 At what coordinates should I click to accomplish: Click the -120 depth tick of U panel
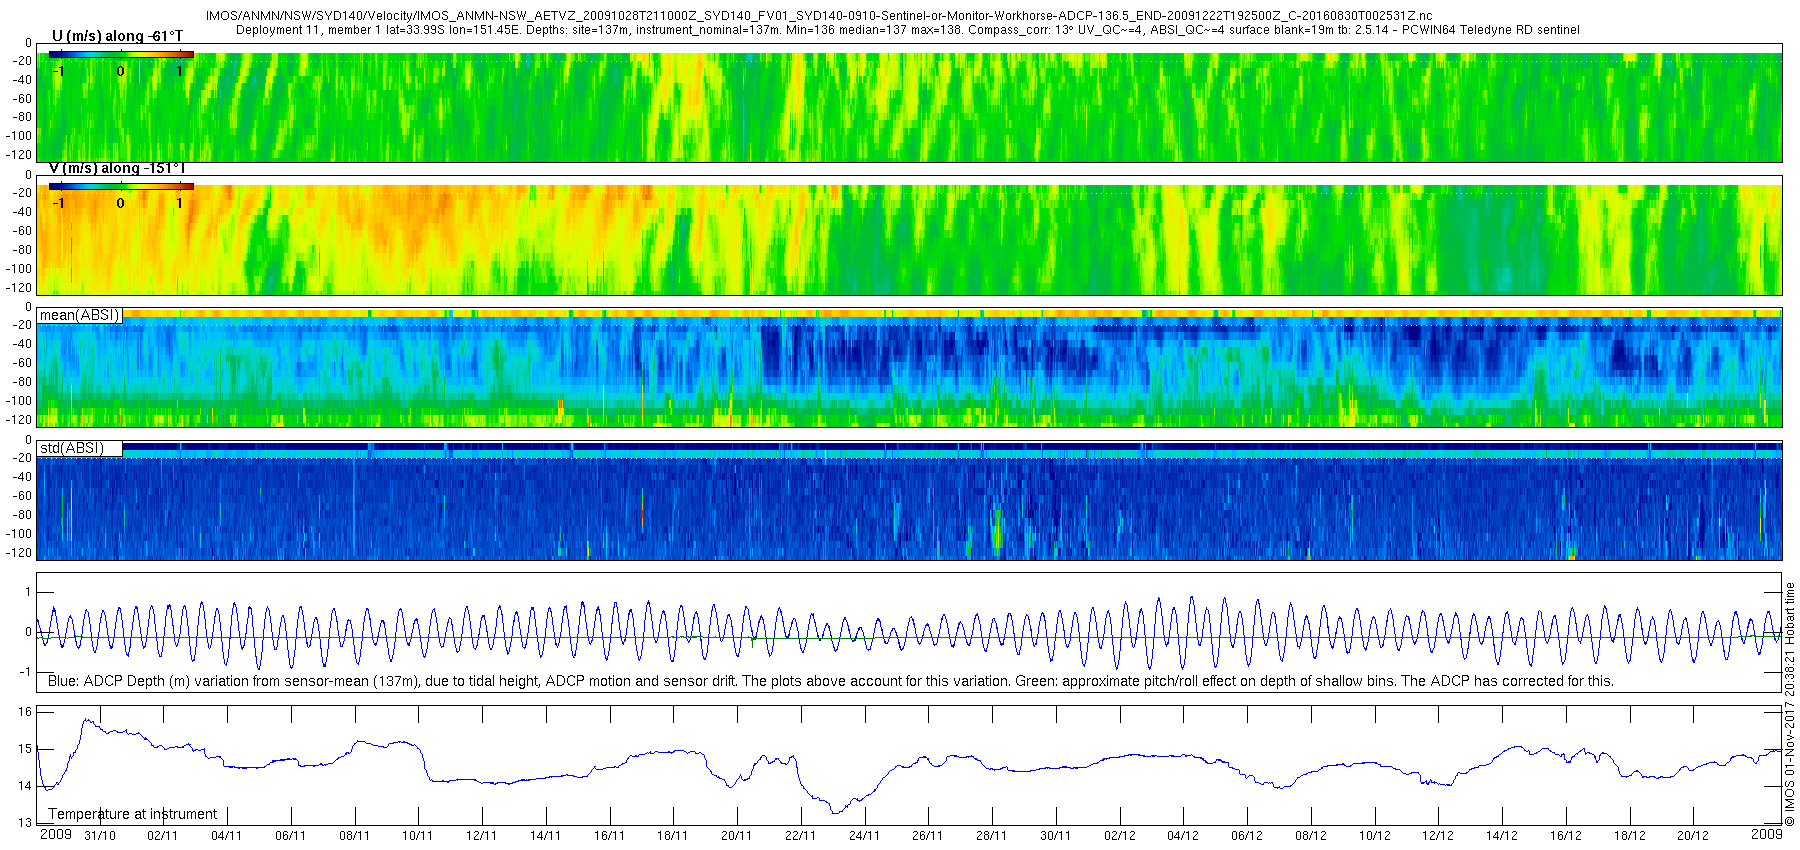coord(19,155)
